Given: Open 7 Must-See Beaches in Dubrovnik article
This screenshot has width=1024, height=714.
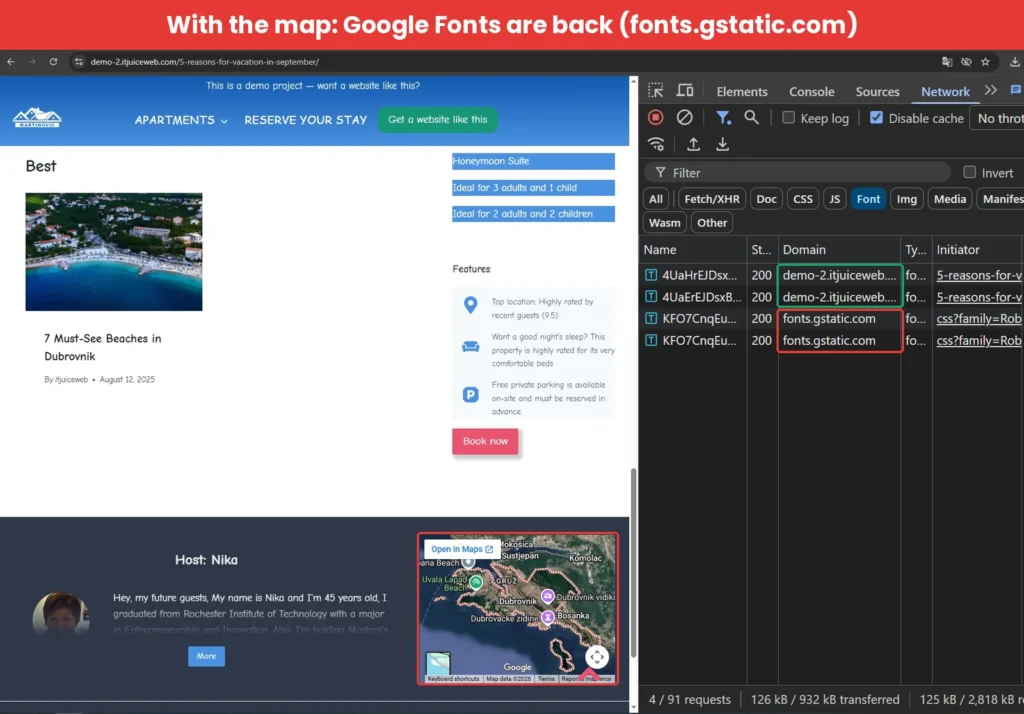Looking at the screenshot, I should pos(103,347).
